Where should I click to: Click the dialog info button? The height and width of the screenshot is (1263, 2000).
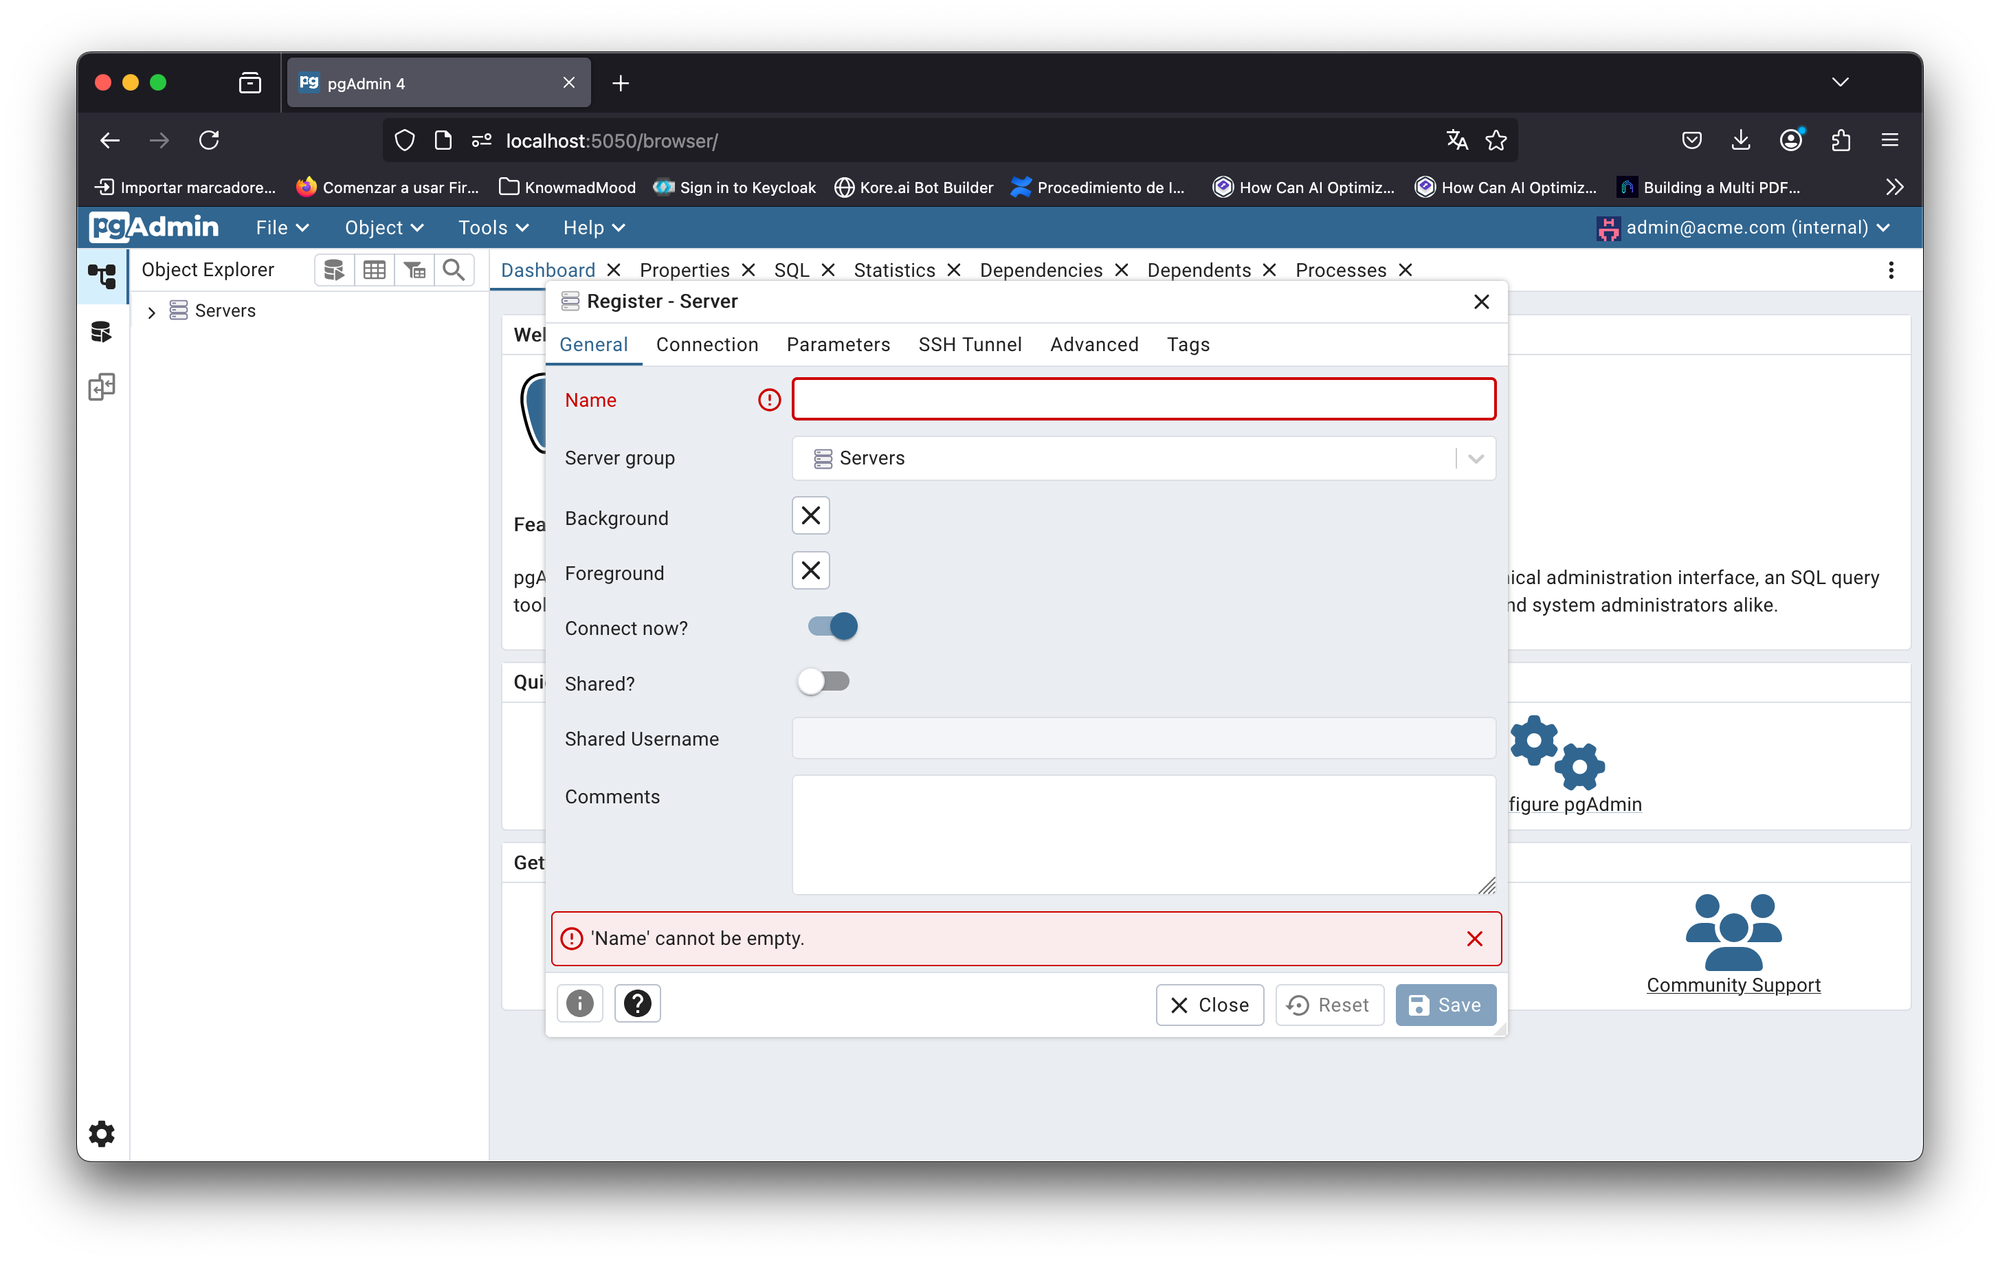click(x=580, y=1003)
